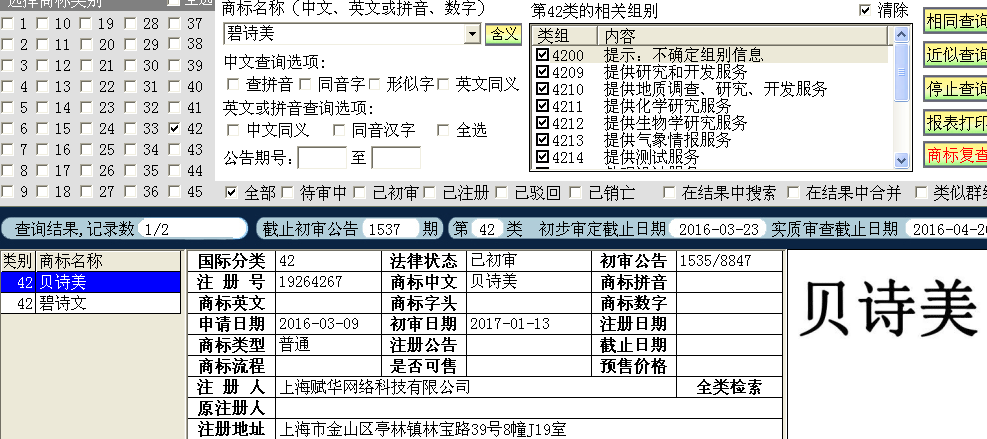The height and width of the screenshot is (439, 987).
Task: Tick class 35 checkbox
Action: 131,171
